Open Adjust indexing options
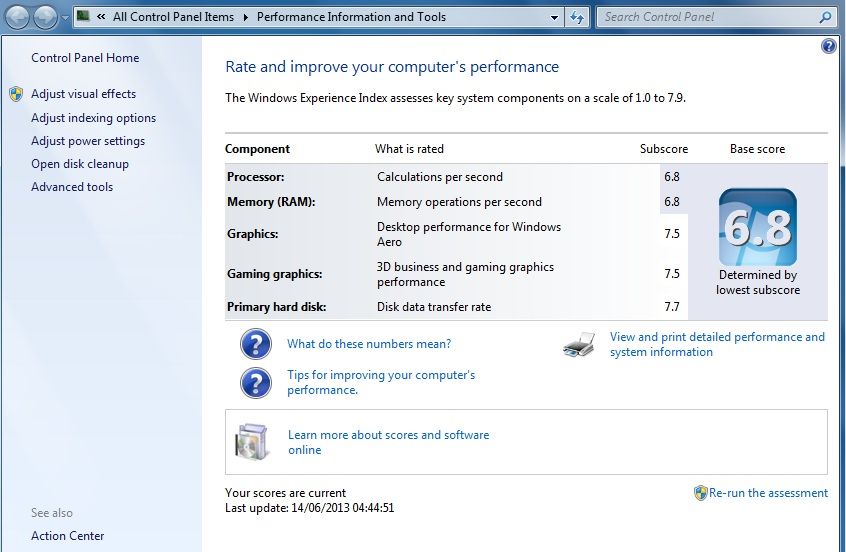 (x=93, y=118)
